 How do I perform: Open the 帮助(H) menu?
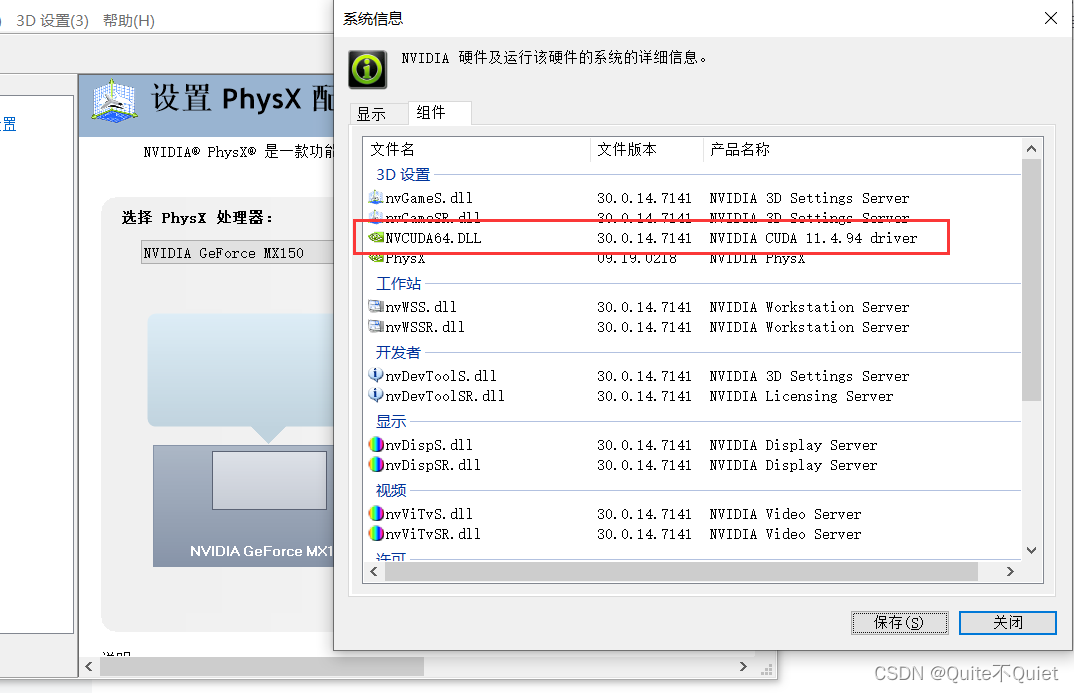(x=129, y=21)
